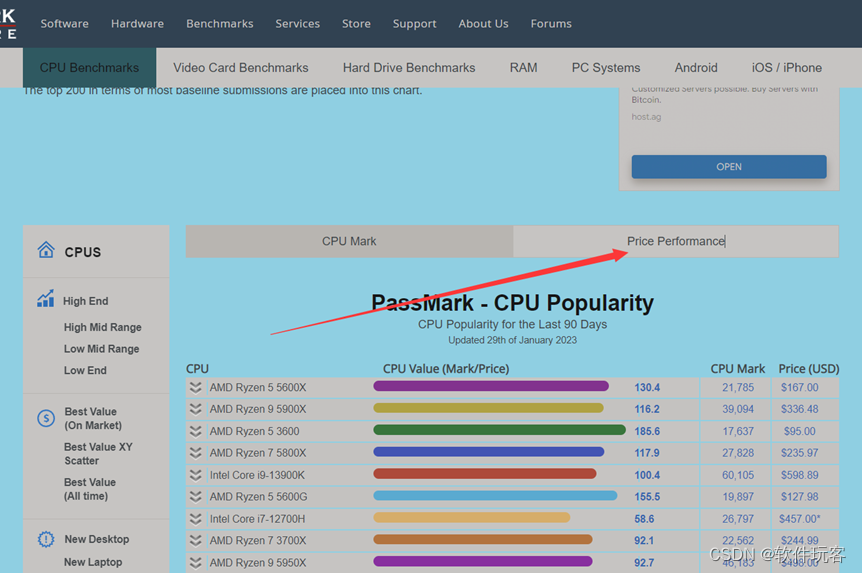The image size is (862, 573).
Task: Expand the Intel Core i7-12700H row
Action: (x=196, y=519)
